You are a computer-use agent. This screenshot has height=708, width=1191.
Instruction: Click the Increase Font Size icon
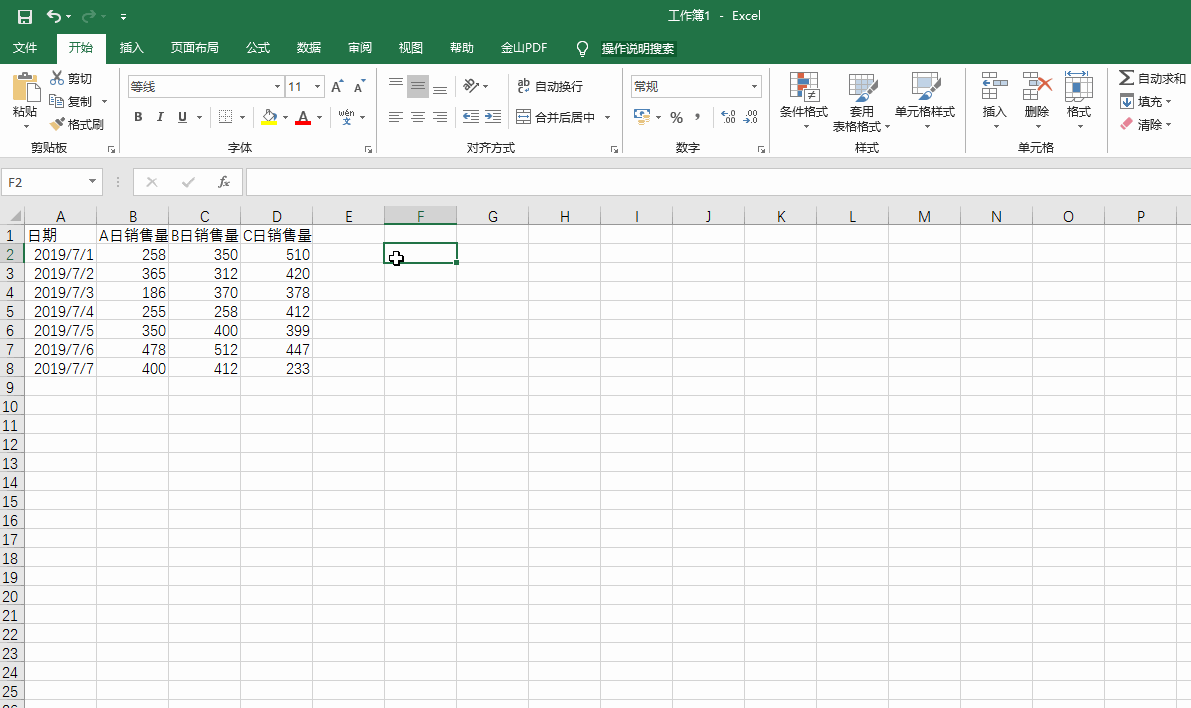coord(337,87)
